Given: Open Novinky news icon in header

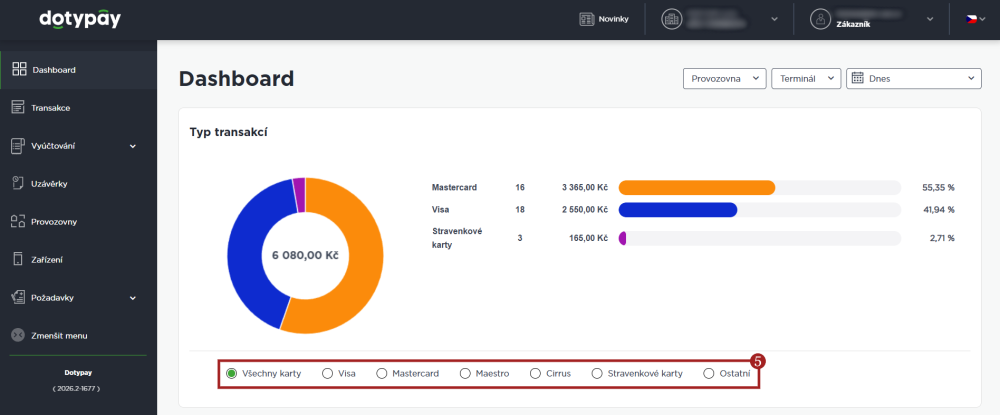Looking at the screenshot, I should click(586, 19).
